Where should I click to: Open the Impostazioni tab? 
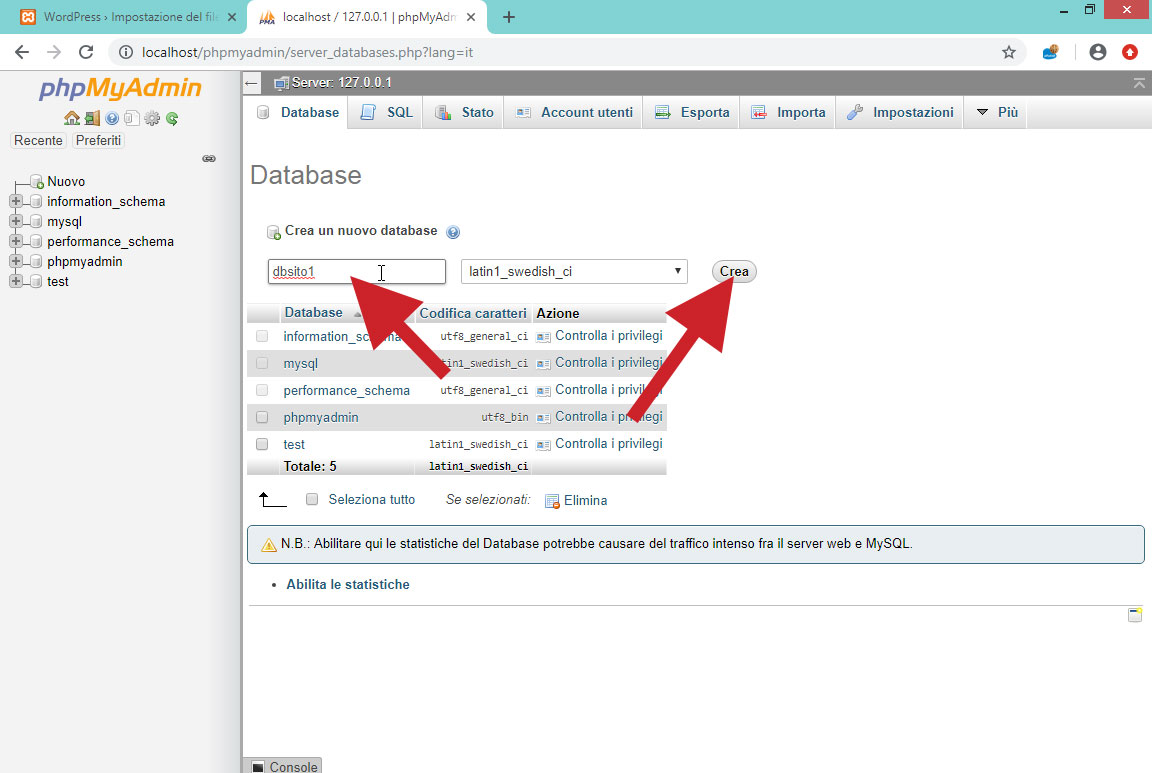900,112
